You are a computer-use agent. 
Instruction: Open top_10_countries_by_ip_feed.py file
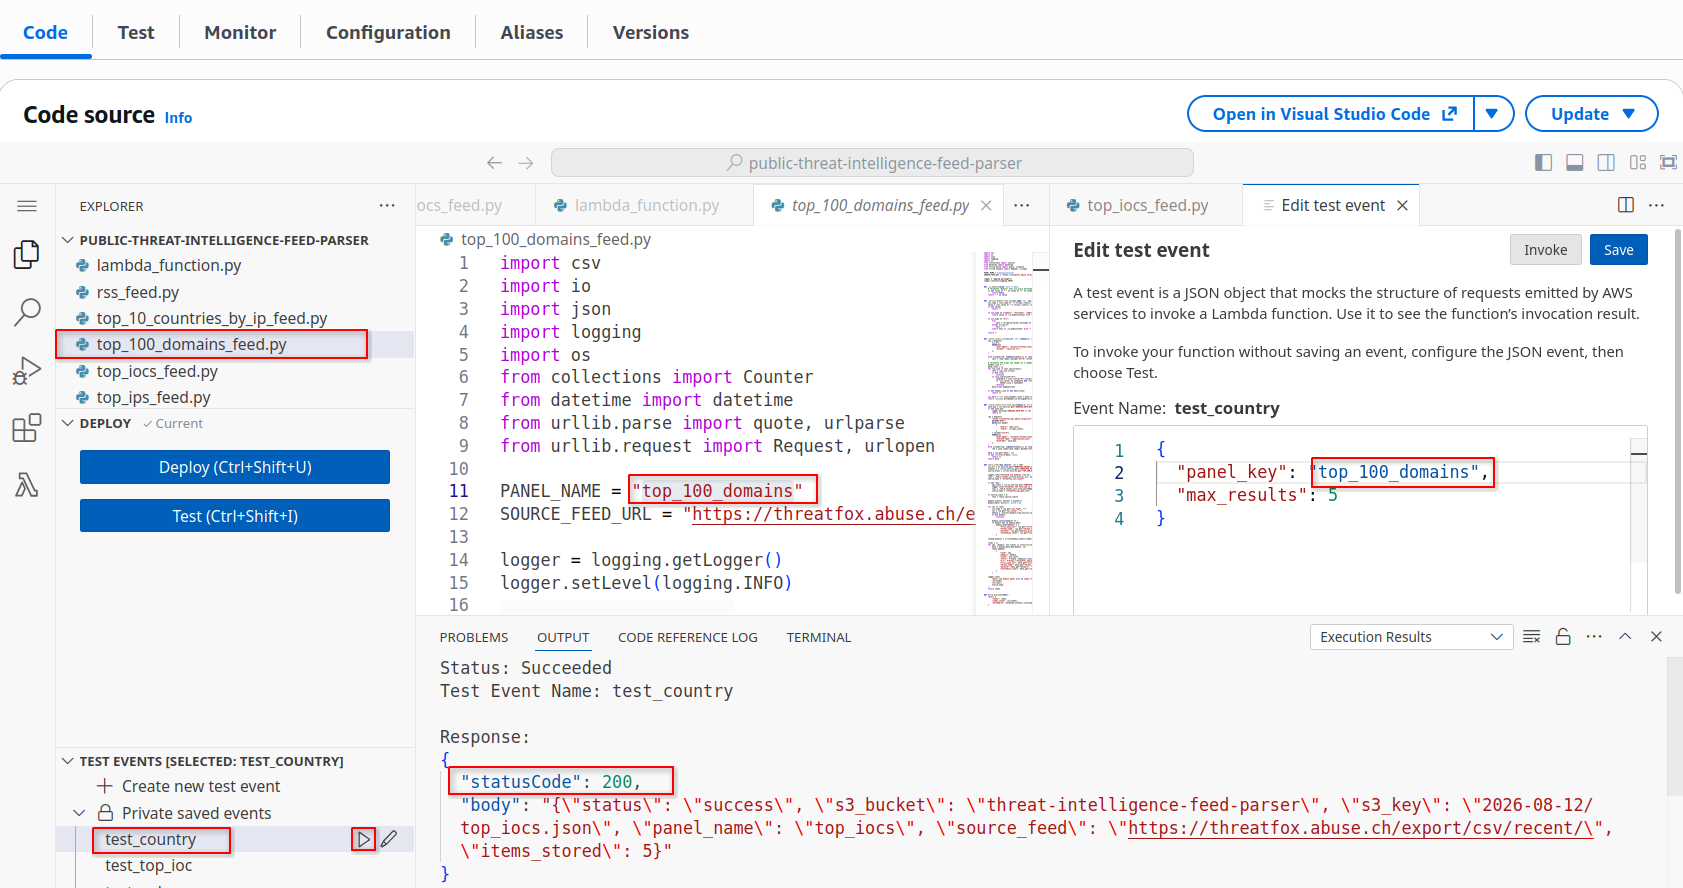coord(212,318)
